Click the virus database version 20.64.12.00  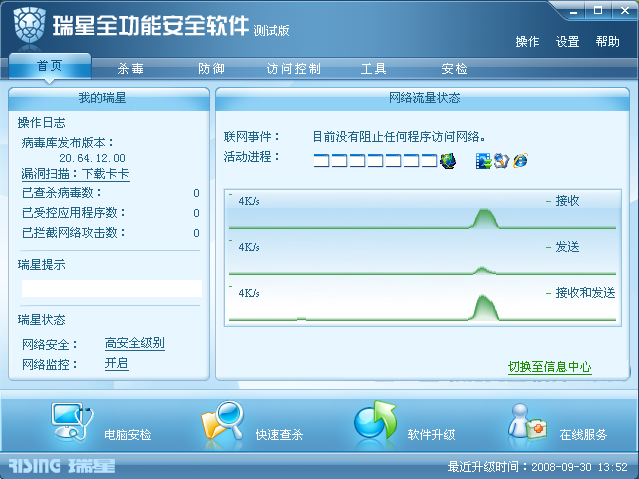click(93, 158)
